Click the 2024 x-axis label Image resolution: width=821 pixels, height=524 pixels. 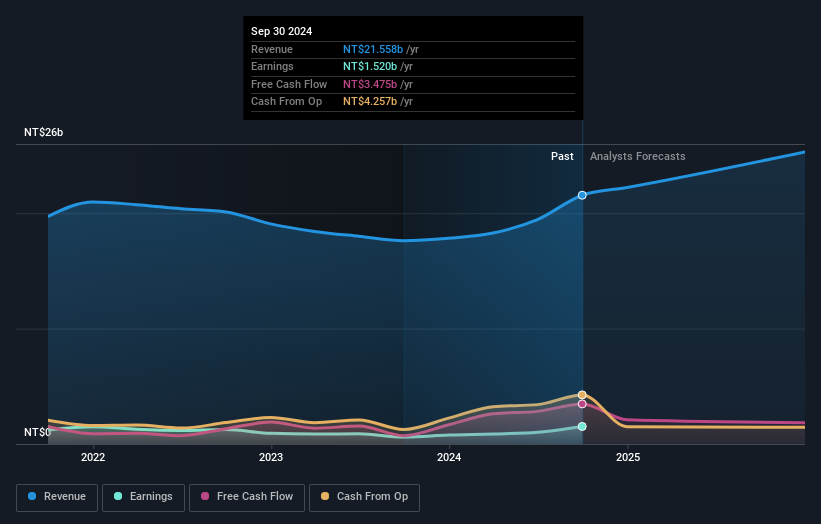449,458
